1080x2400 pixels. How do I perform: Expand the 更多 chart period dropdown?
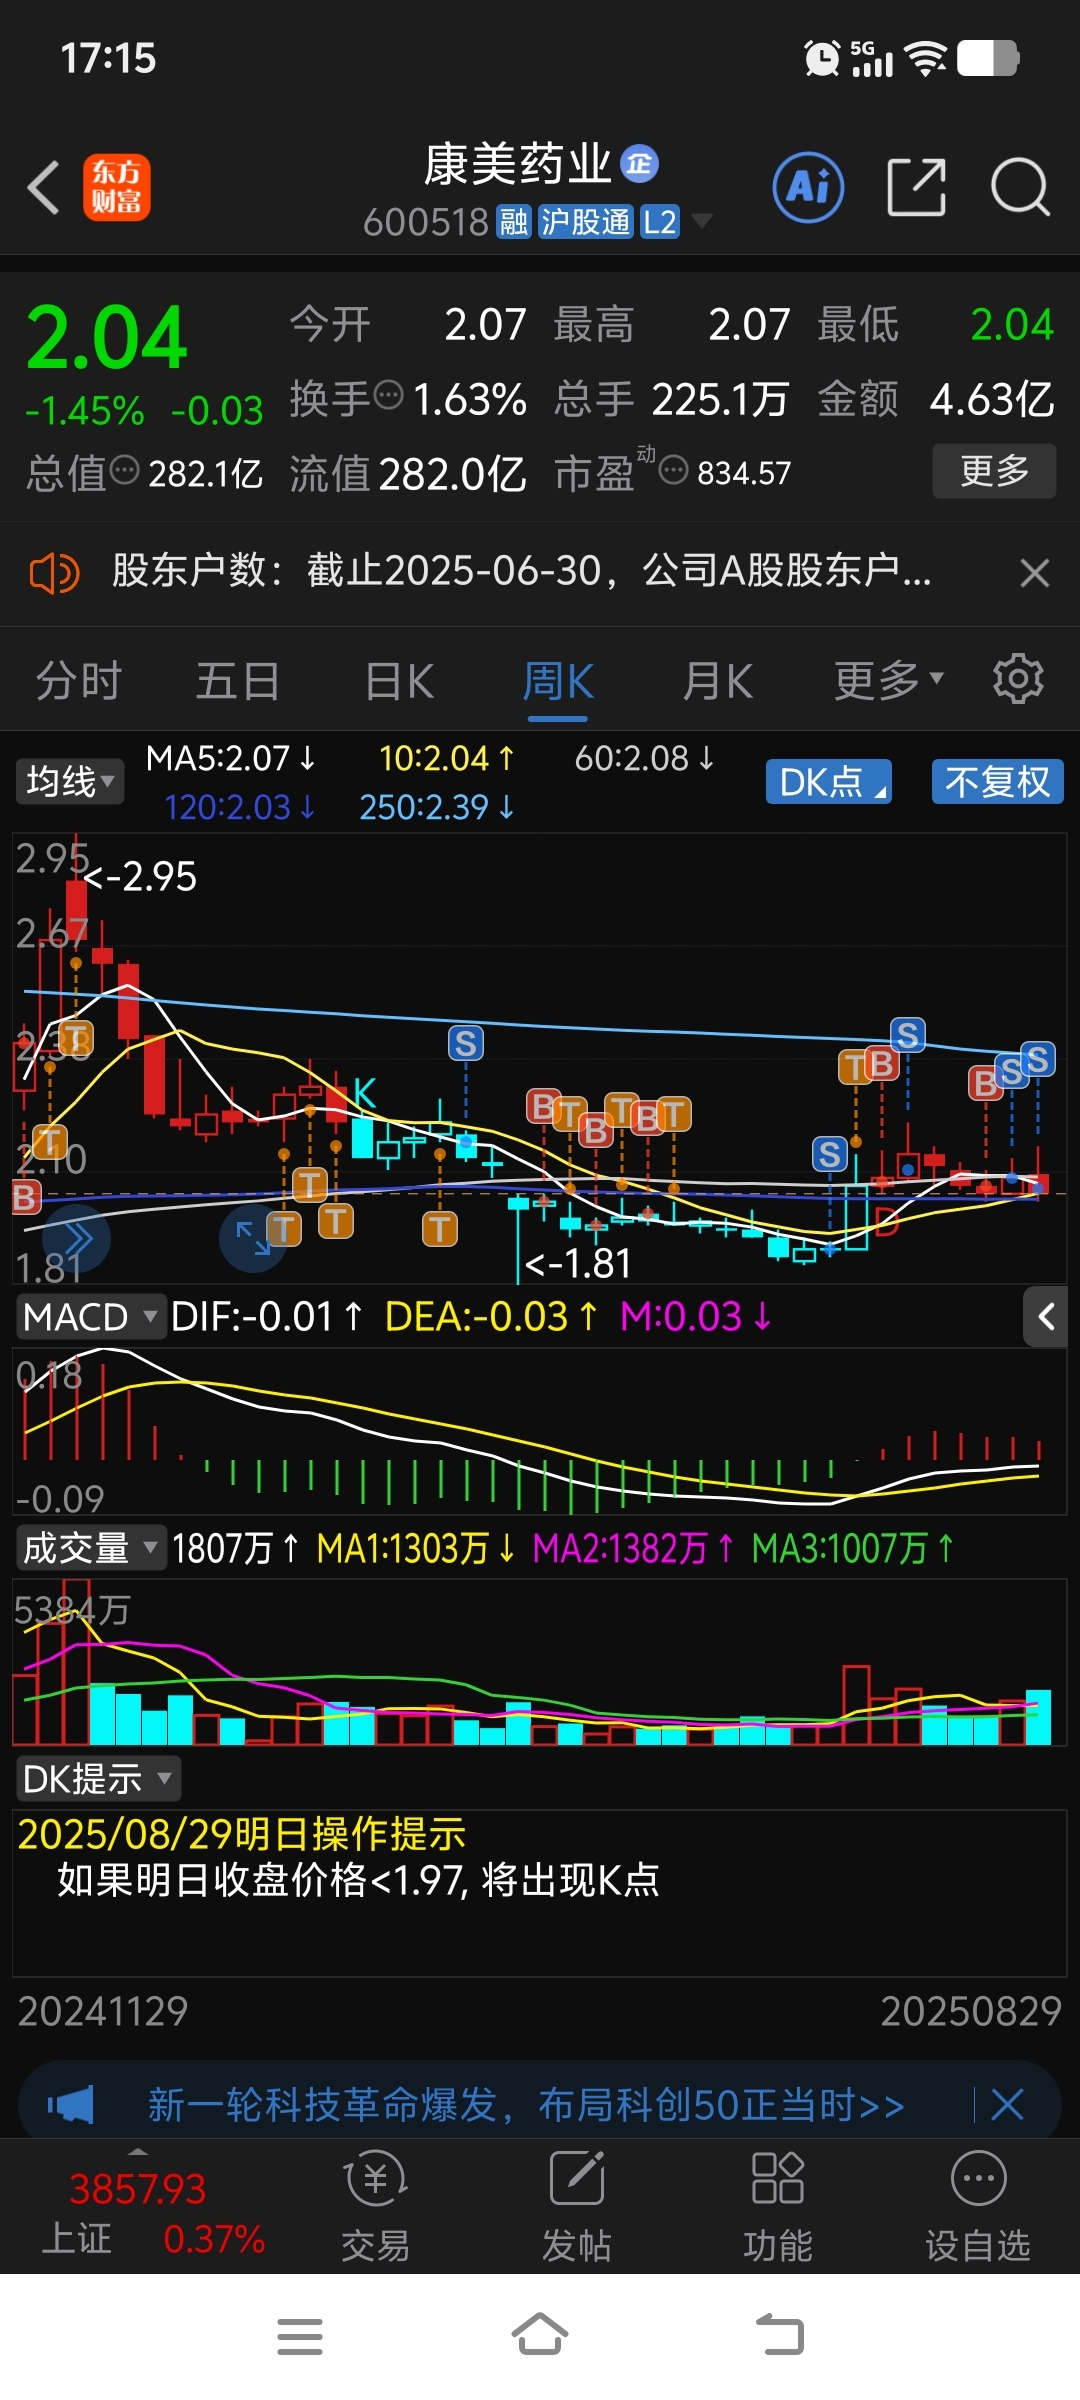tap(889, 682)
